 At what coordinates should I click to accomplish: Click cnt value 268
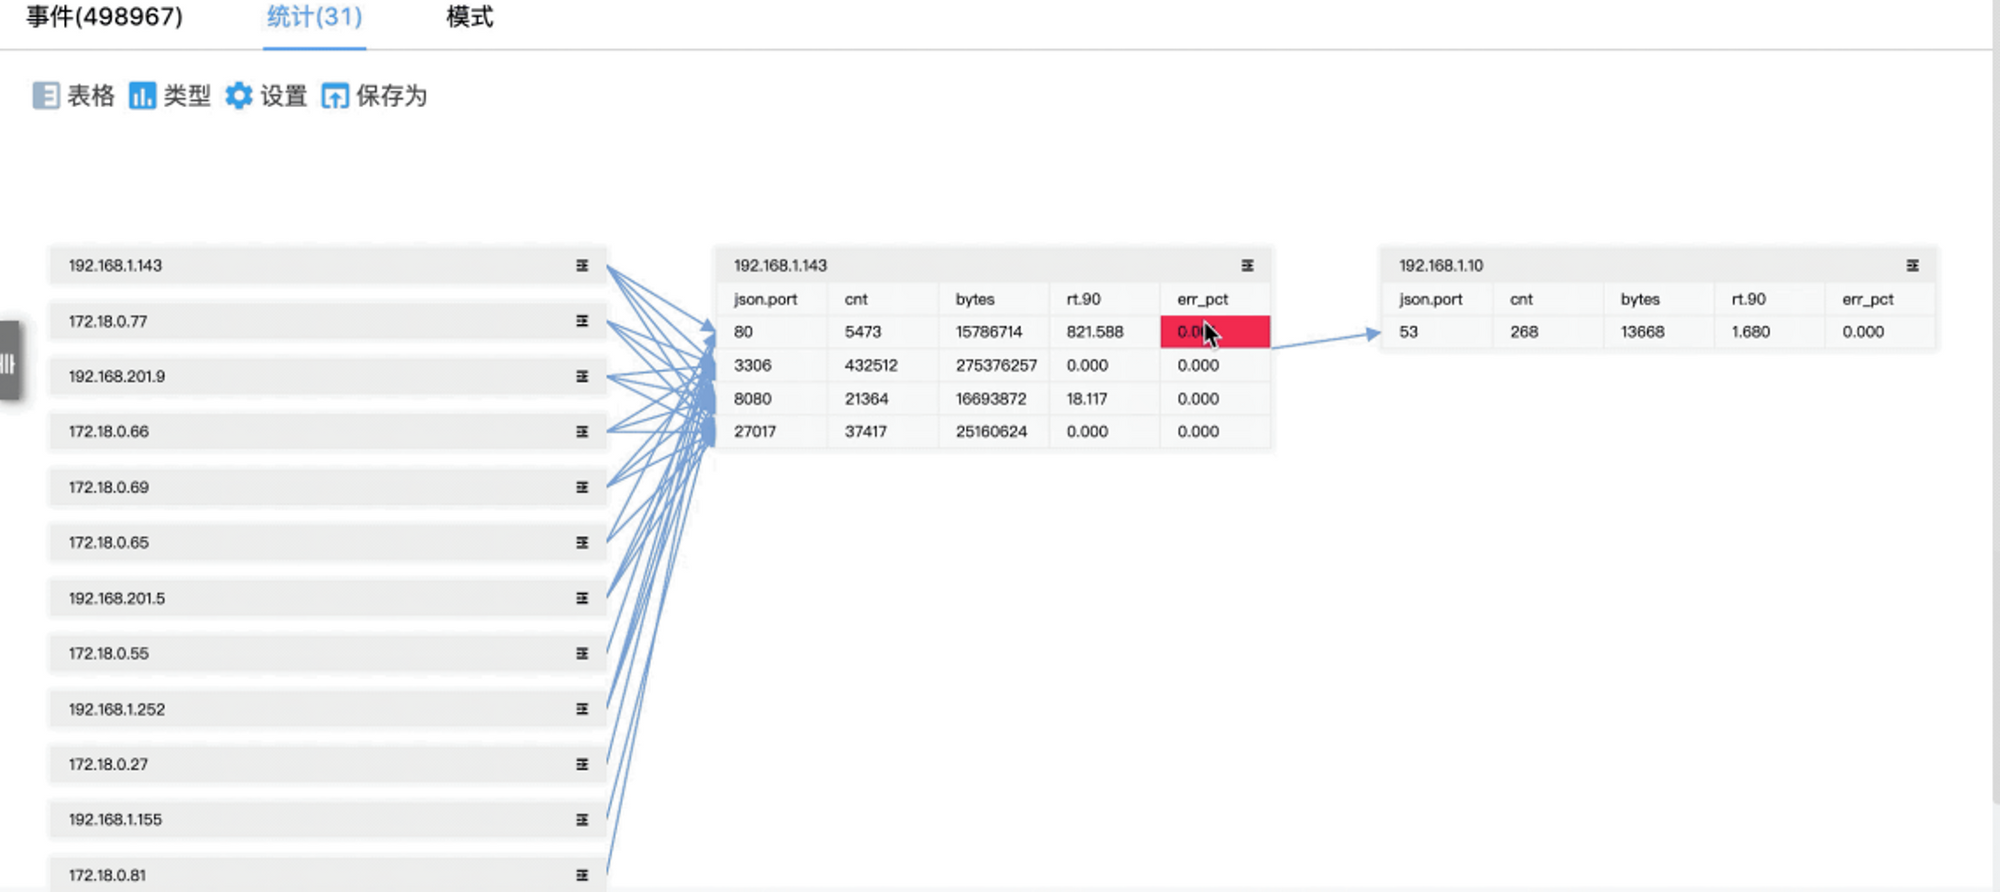[1524, 332]
